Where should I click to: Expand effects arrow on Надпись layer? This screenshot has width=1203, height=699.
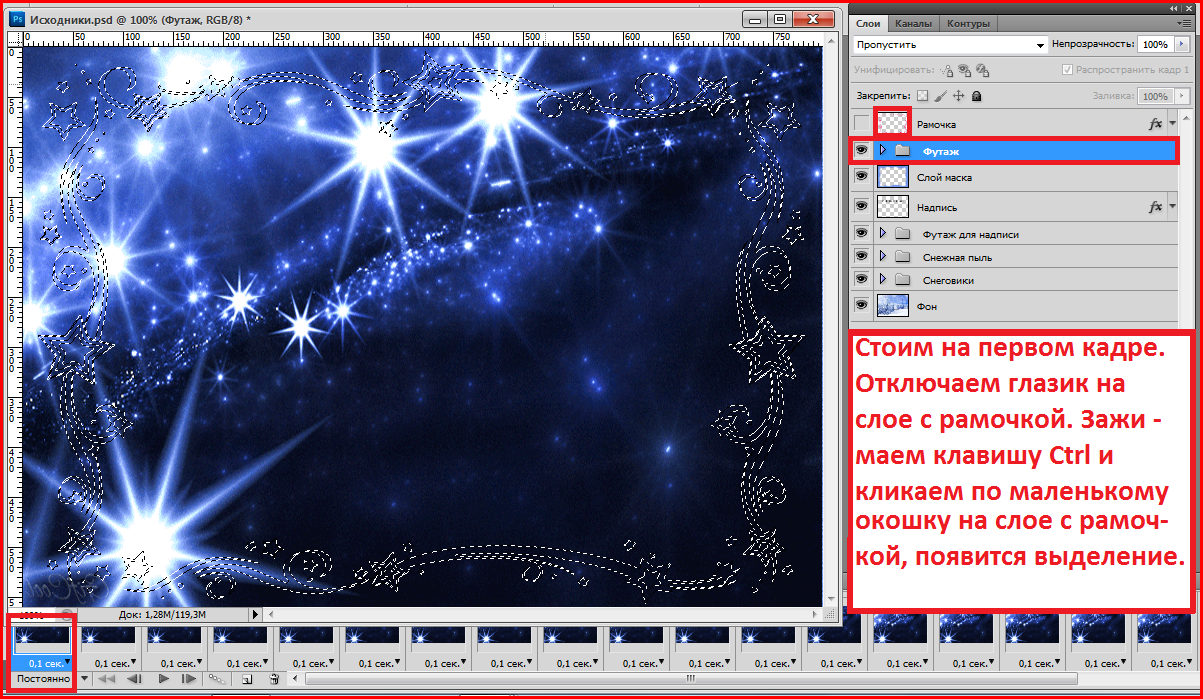(x=1171, y=206)
